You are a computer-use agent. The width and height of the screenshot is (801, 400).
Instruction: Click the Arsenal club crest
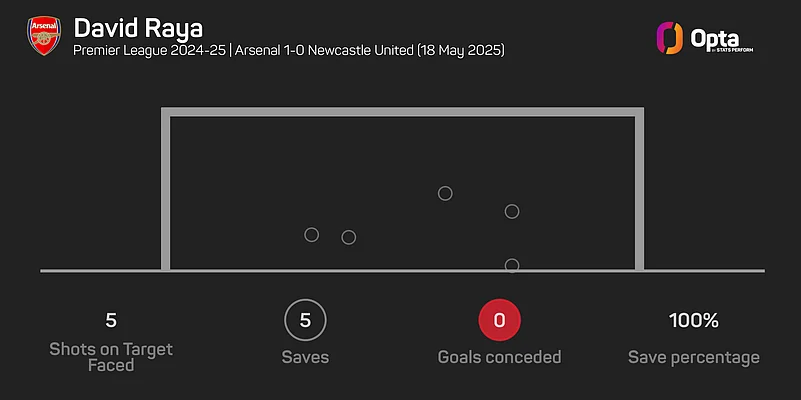tap(42, 36)
